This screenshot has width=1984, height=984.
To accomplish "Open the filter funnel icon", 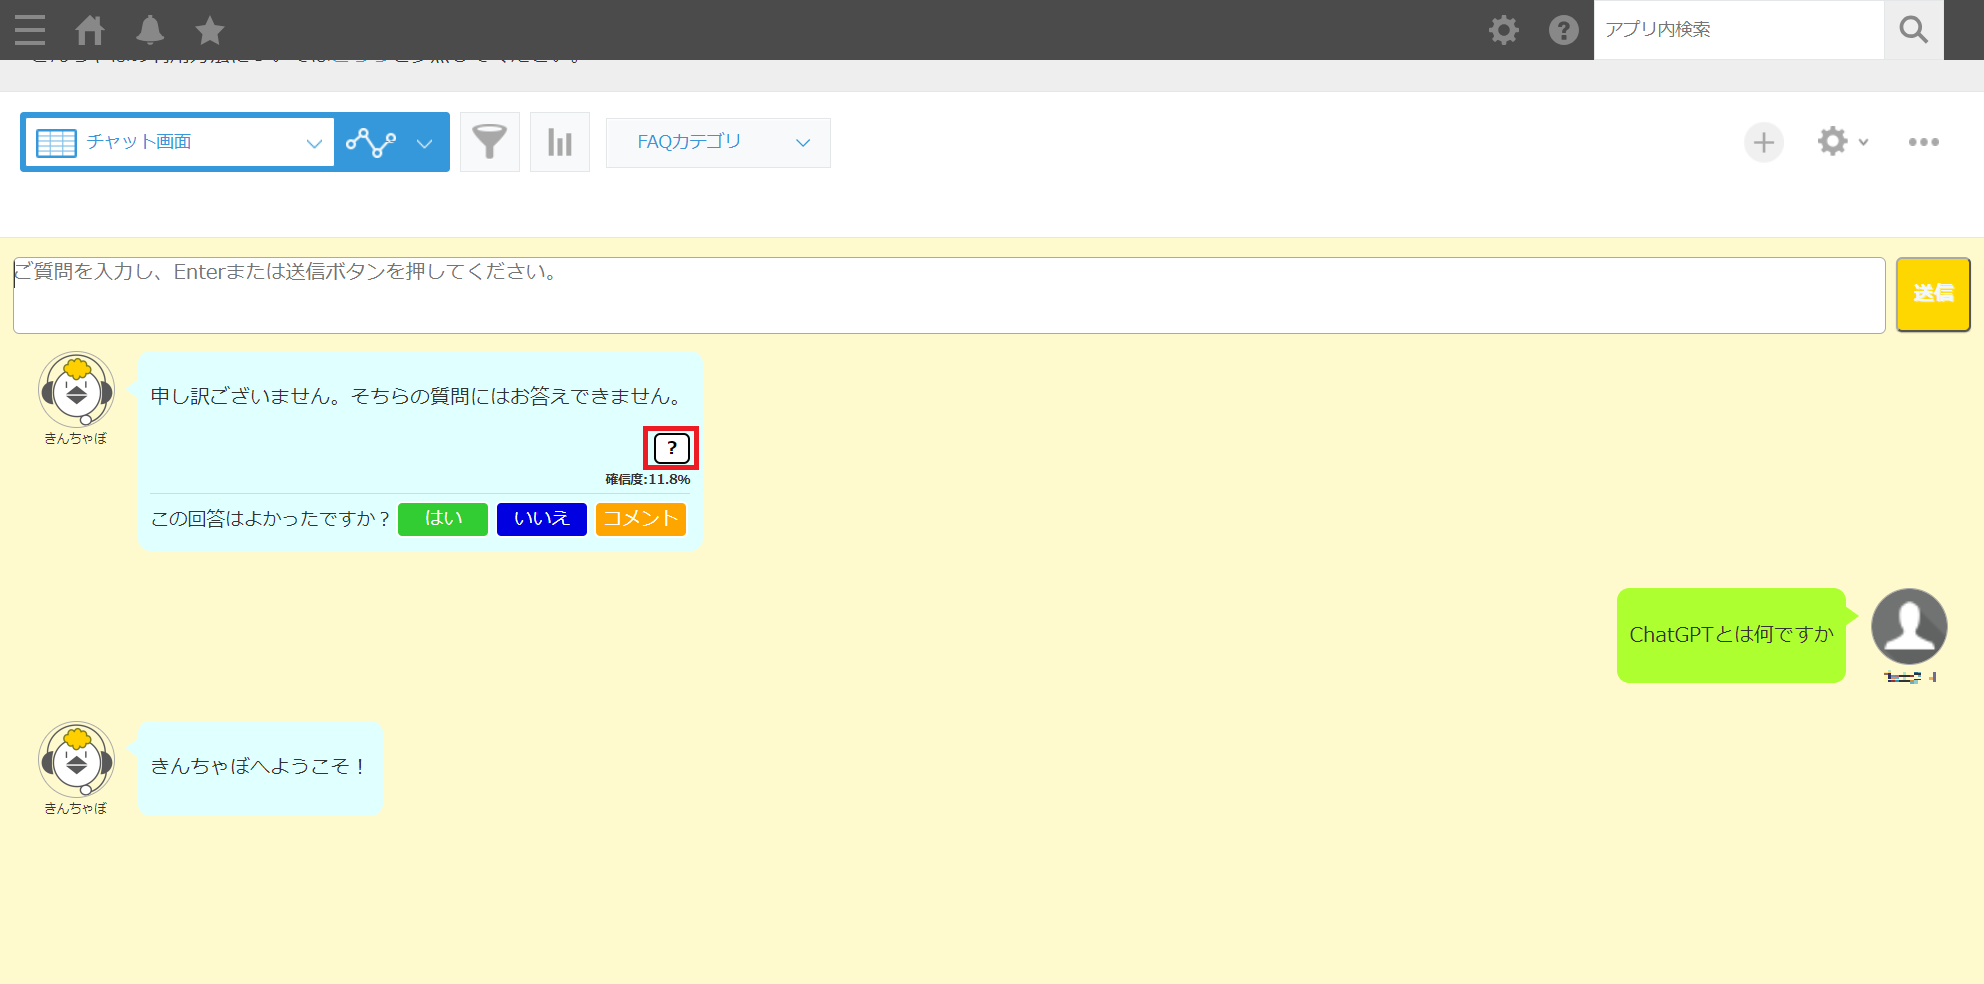I will pyautogui.click(x=489, y=142).
